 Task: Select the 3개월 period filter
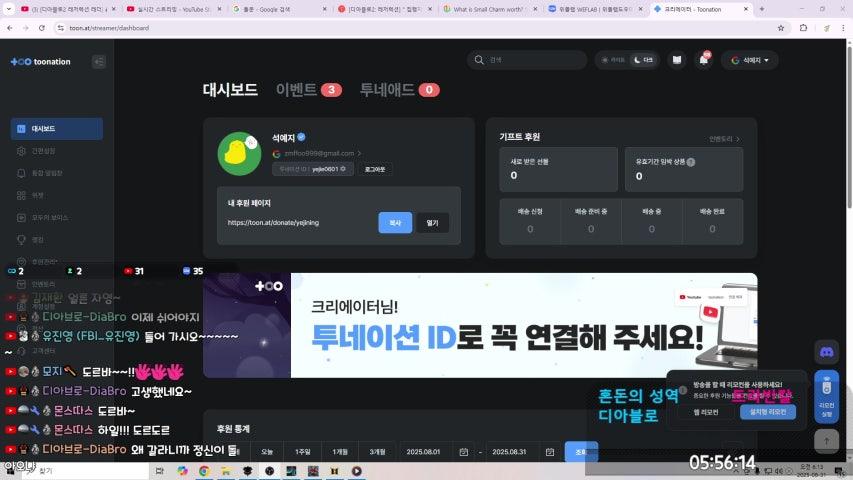[378, 452]
